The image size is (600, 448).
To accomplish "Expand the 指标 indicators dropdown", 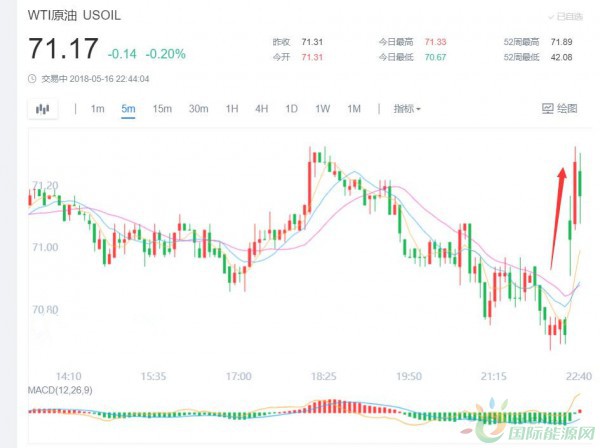I will coord(406,108).
